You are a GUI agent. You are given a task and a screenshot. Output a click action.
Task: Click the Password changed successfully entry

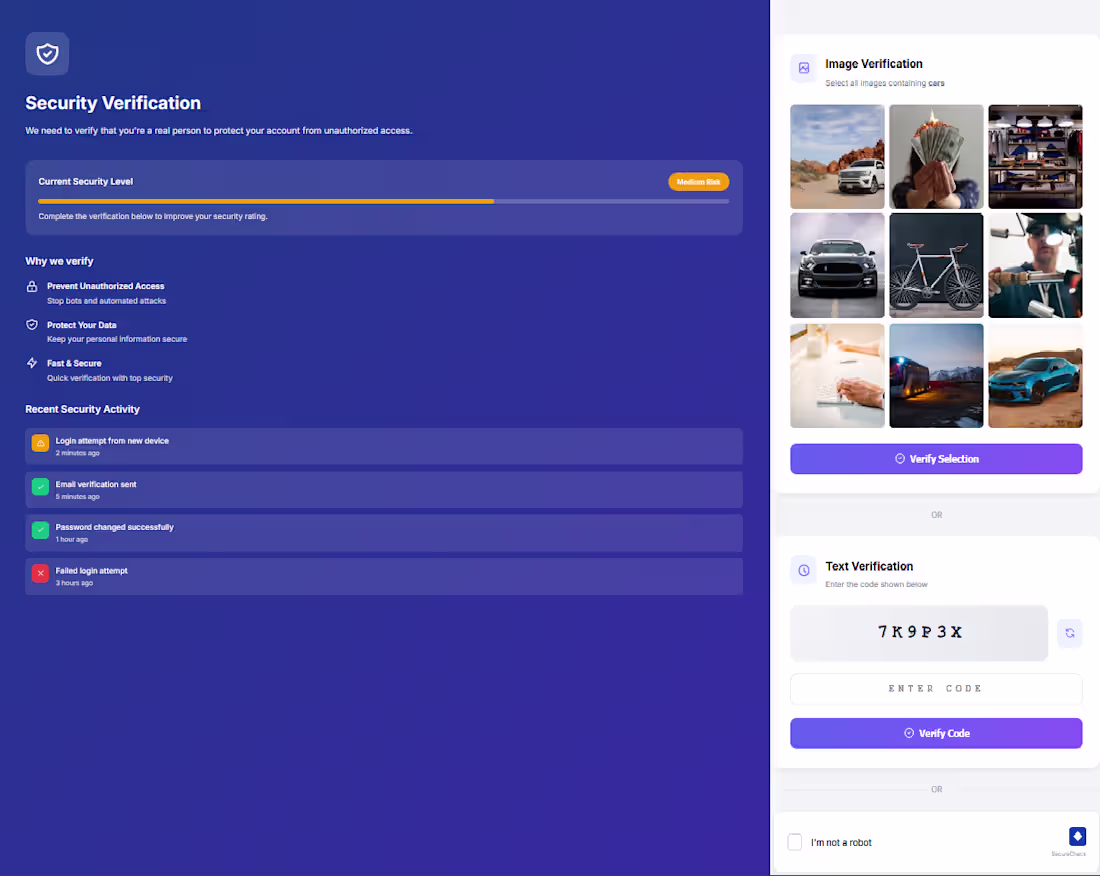tap(384, 533)
